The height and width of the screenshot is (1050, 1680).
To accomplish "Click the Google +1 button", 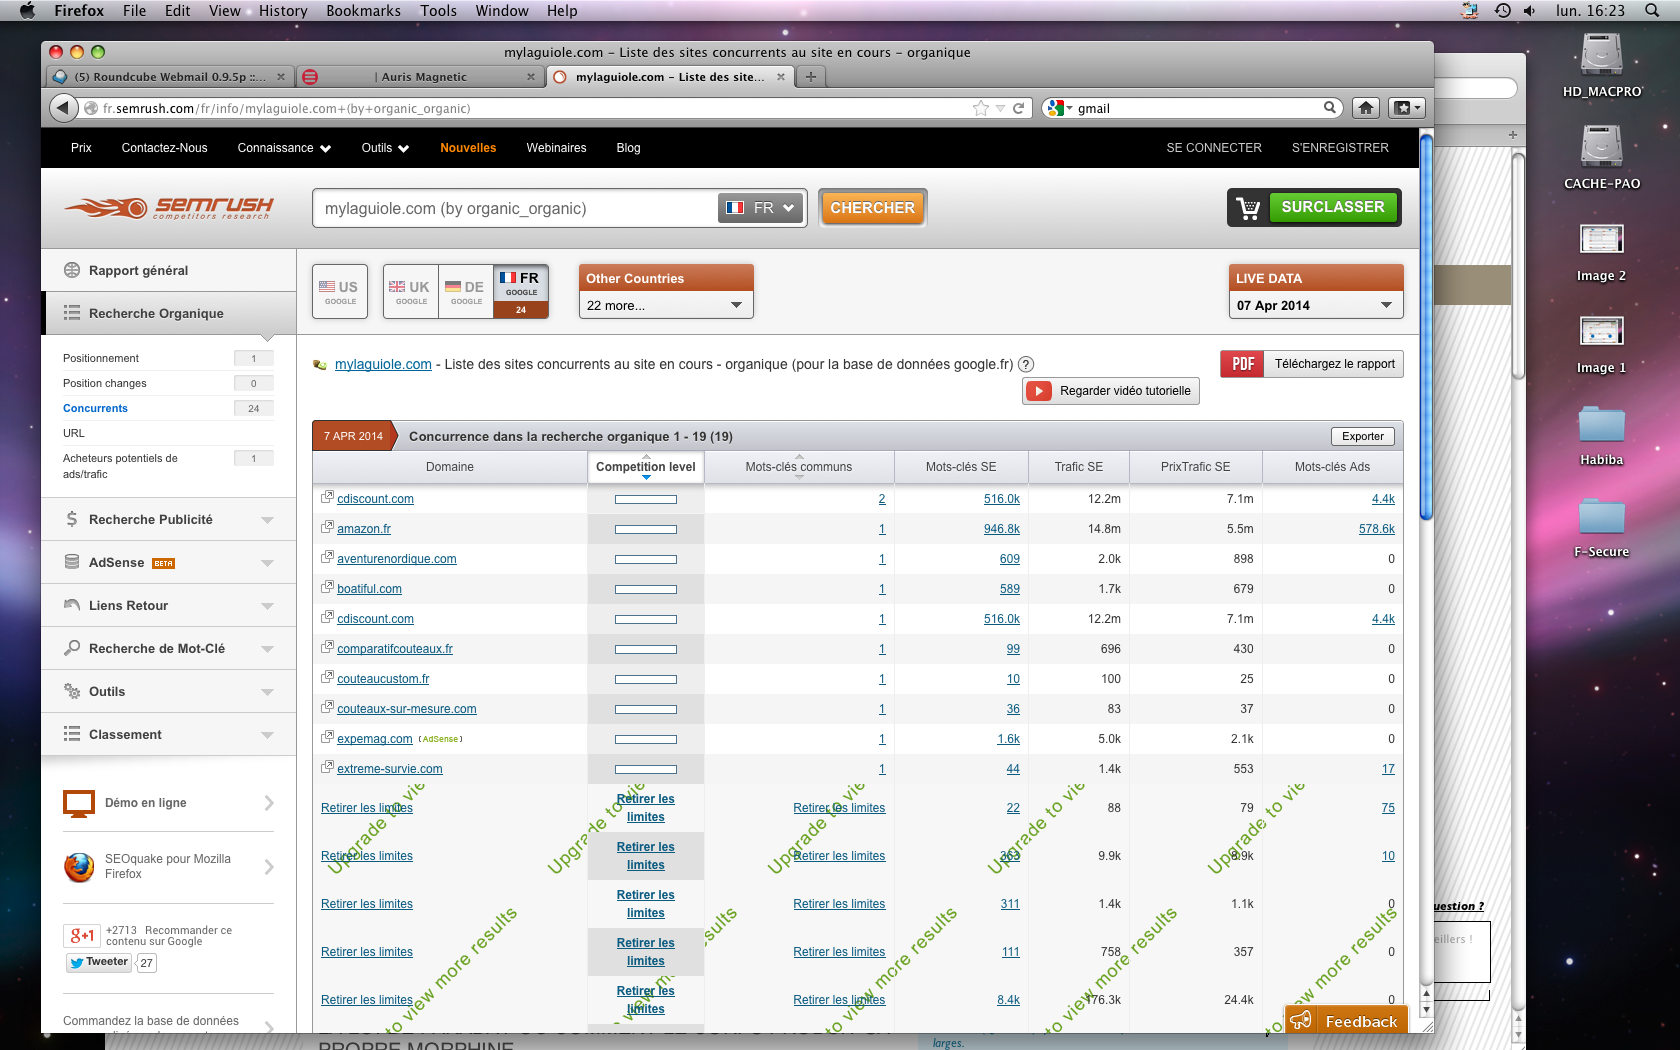I will point(82,936).
